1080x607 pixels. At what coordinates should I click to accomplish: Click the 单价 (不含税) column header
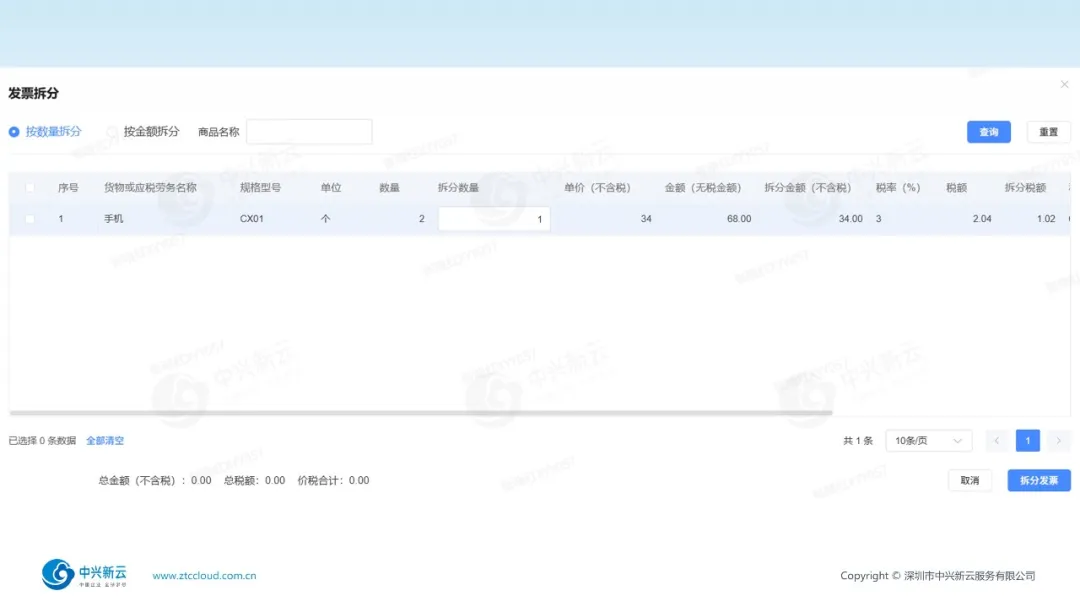(597, 187)
